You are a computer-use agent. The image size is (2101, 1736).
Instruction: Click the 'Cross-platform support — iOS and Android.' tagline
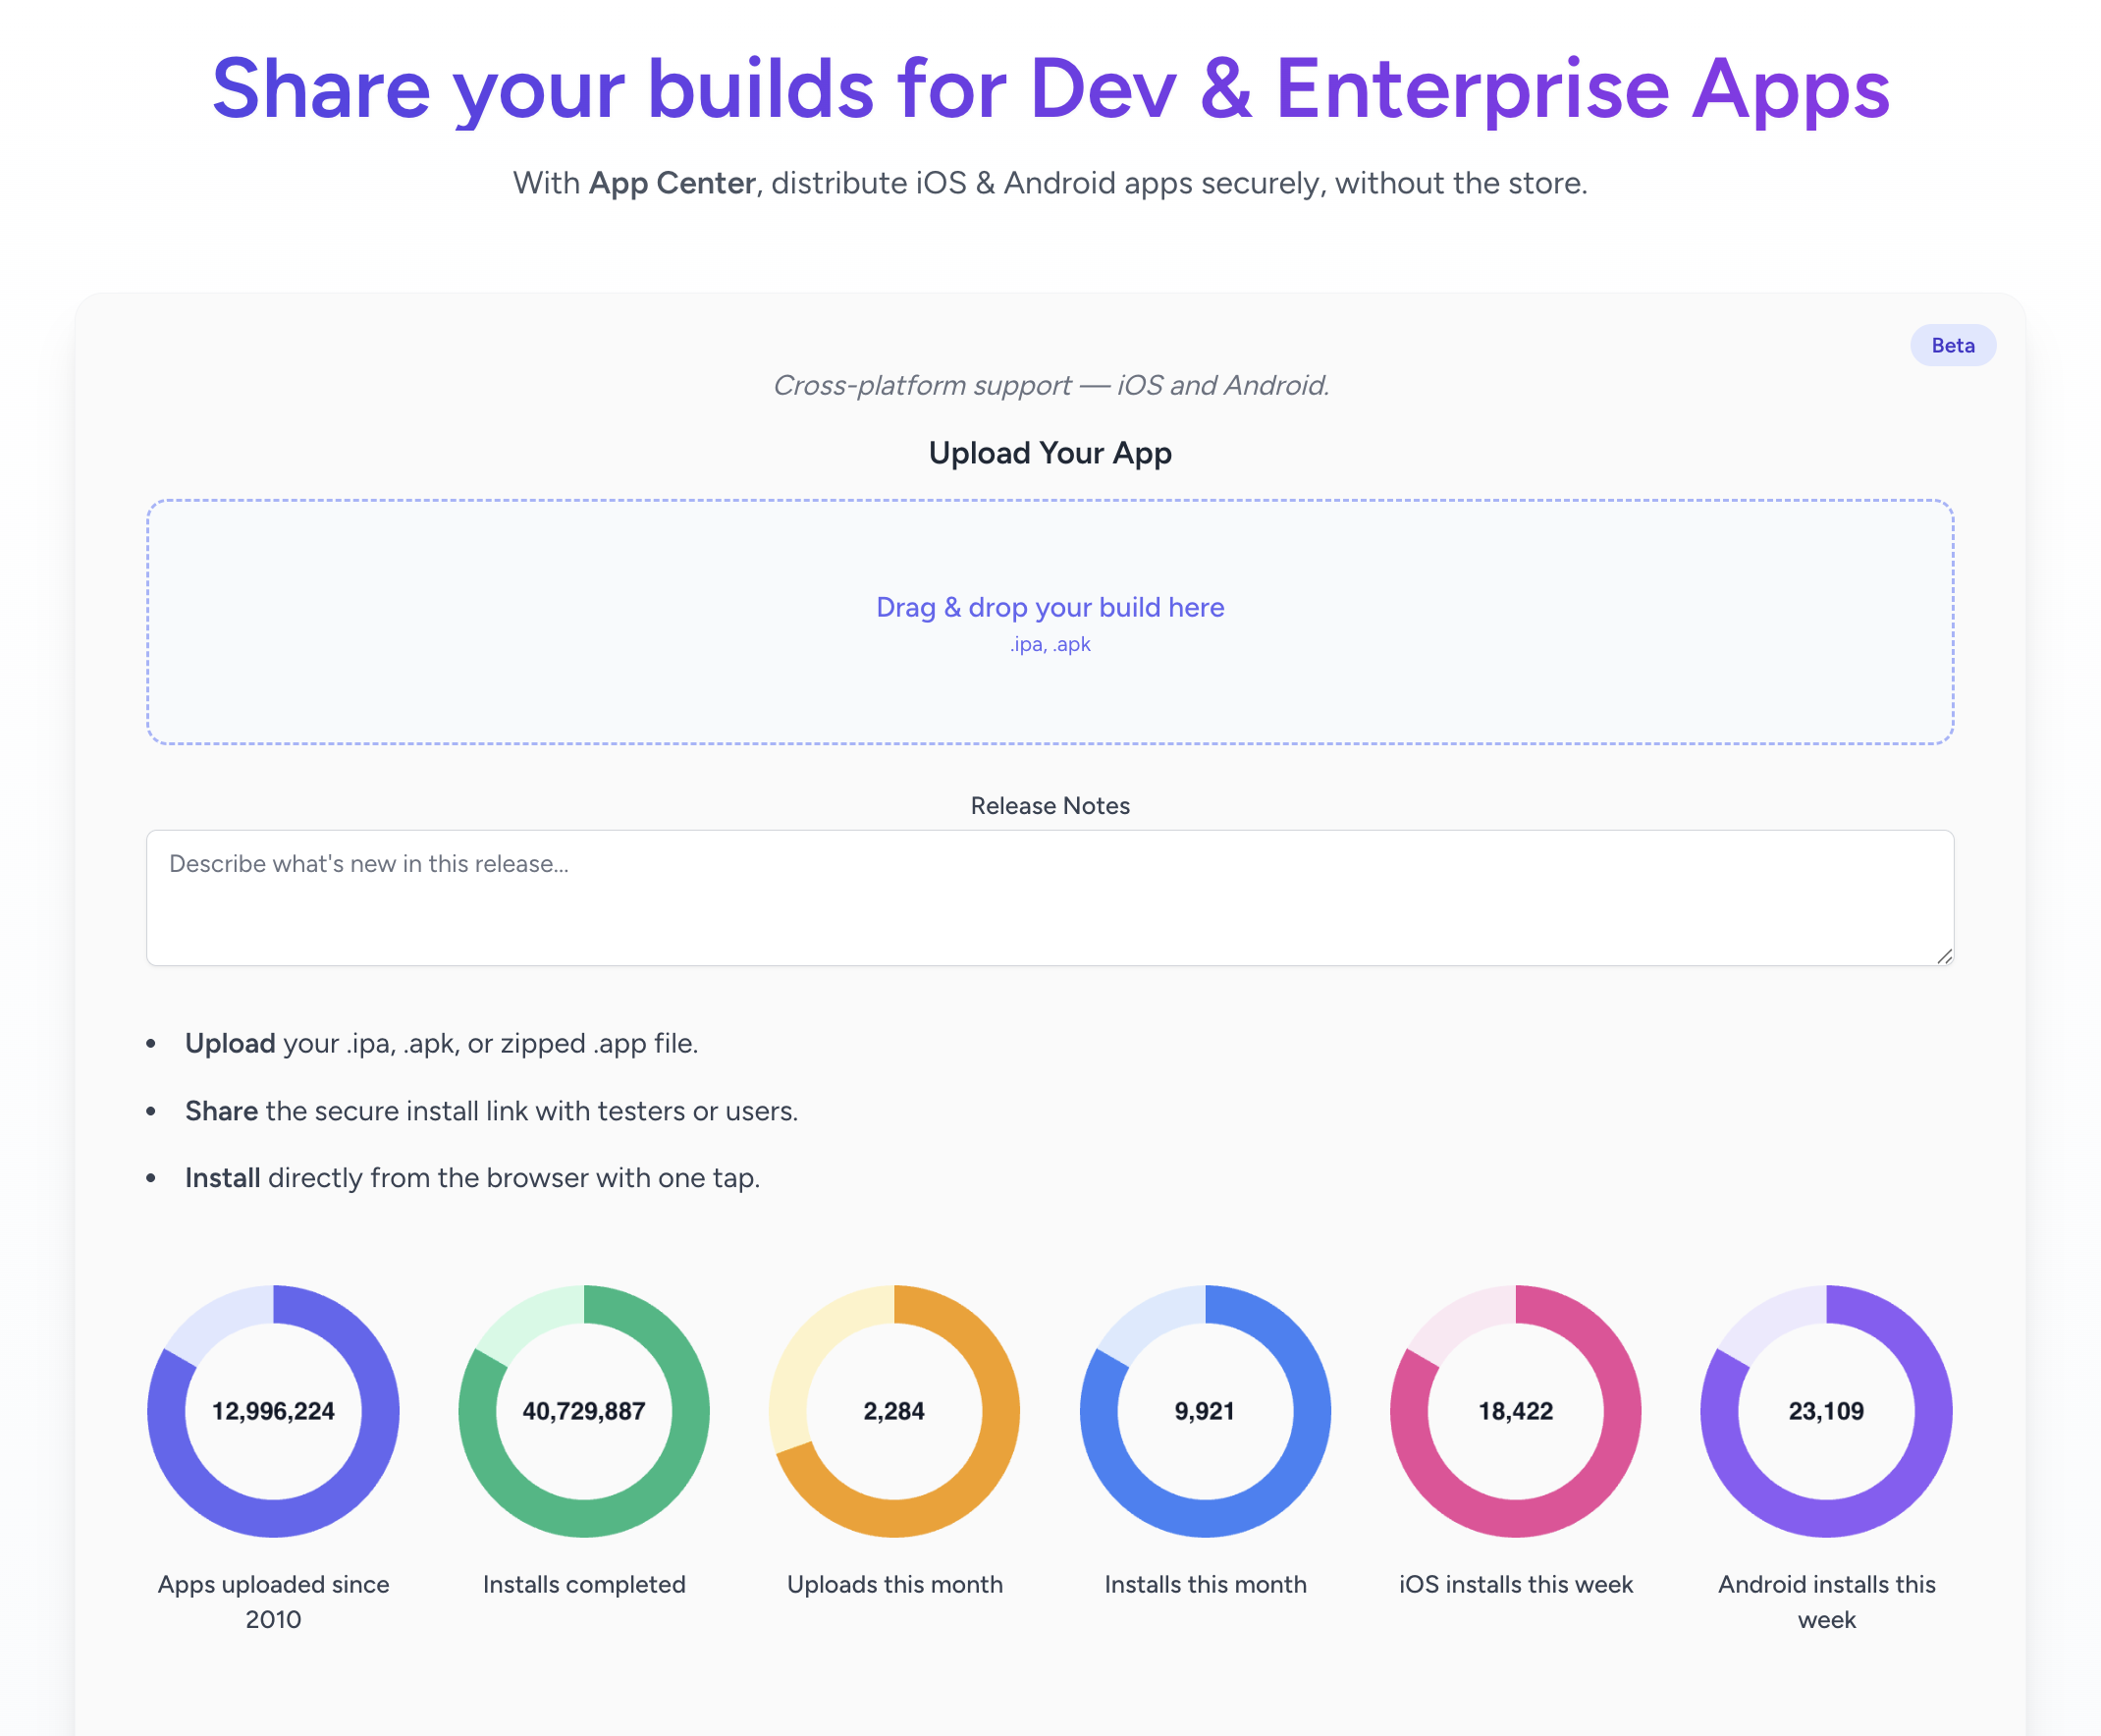(x=1050, y=385)
